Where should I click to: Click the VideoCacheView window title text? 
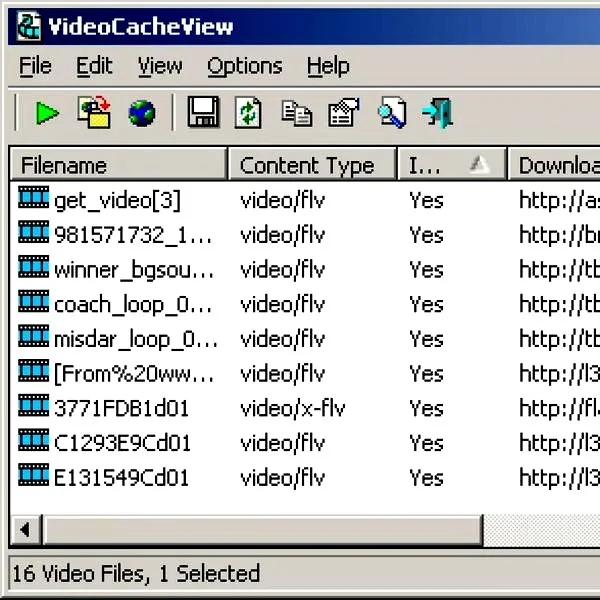click(x=141, y=27)
